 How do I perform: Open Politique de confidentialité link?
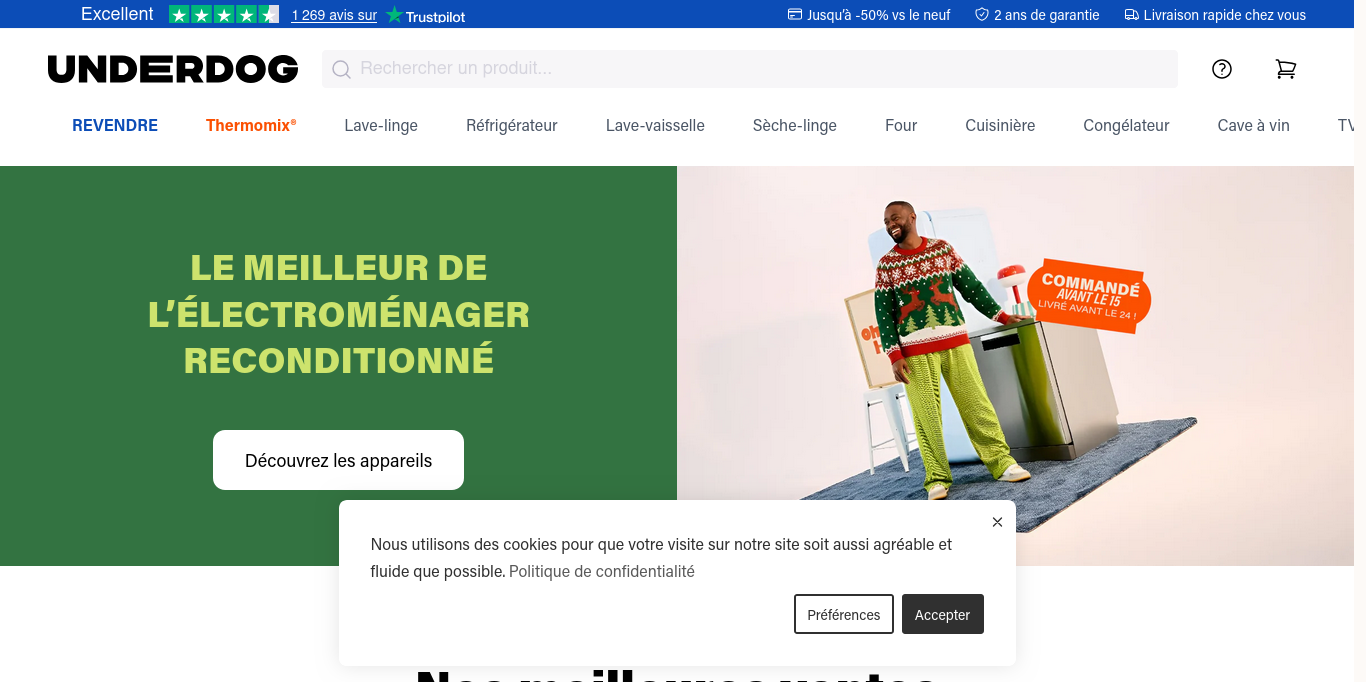click(602, 571)
